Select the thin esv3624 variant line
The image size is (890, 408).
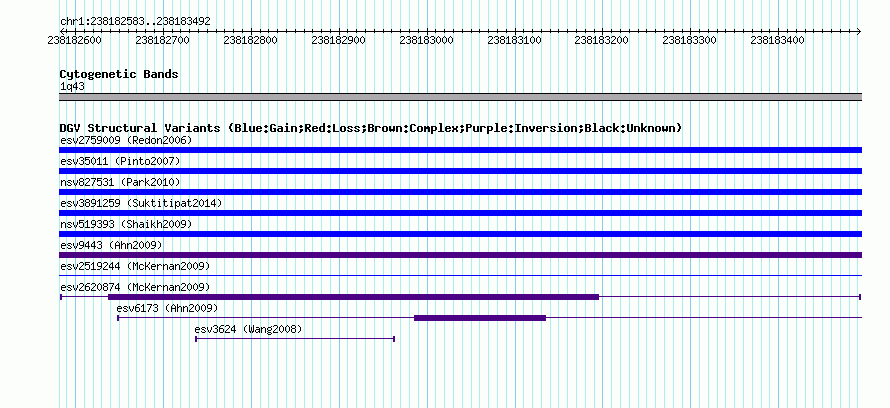[x=295, y=339]
